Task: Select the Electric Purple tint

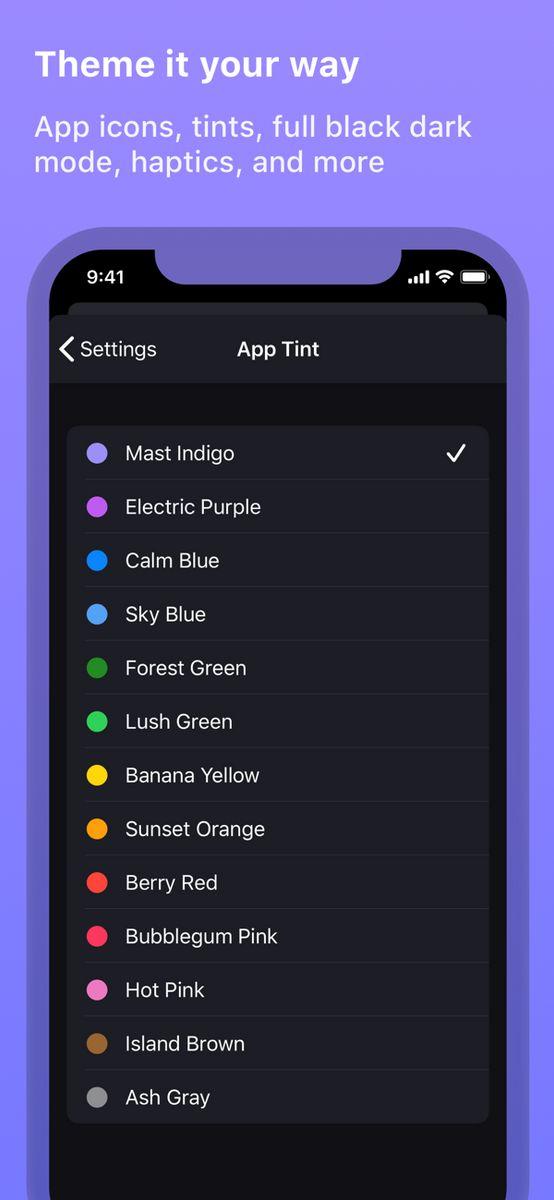Action: pyautogui.click(x=278, y=507)
